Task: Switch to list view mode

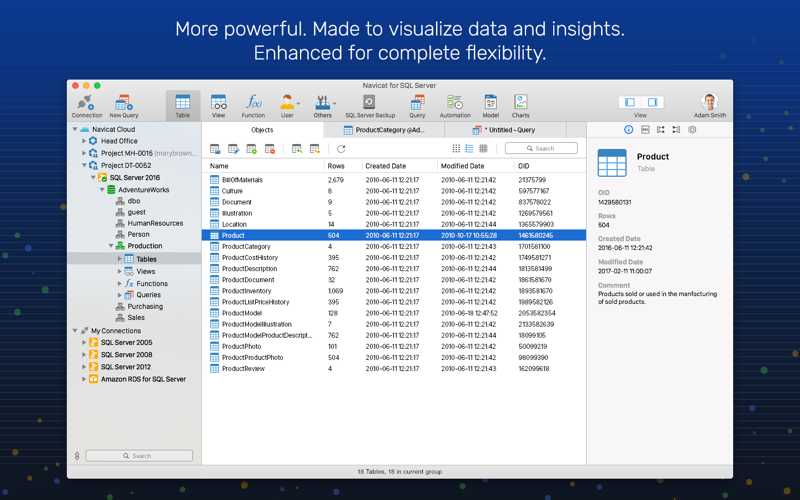Action: (x=469, y=148)
